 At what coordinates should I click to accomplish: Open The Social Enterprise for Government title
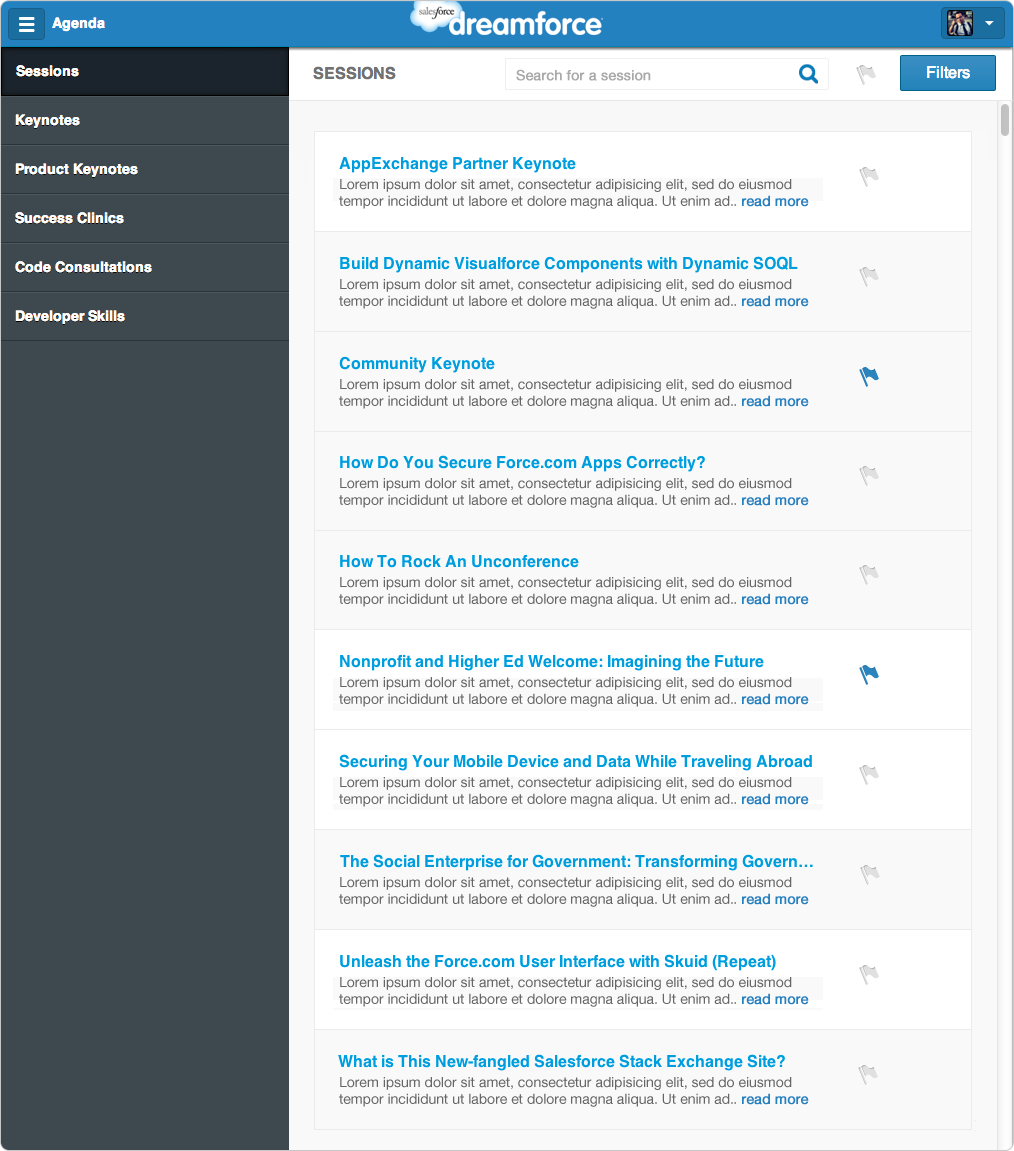point(576,861)
